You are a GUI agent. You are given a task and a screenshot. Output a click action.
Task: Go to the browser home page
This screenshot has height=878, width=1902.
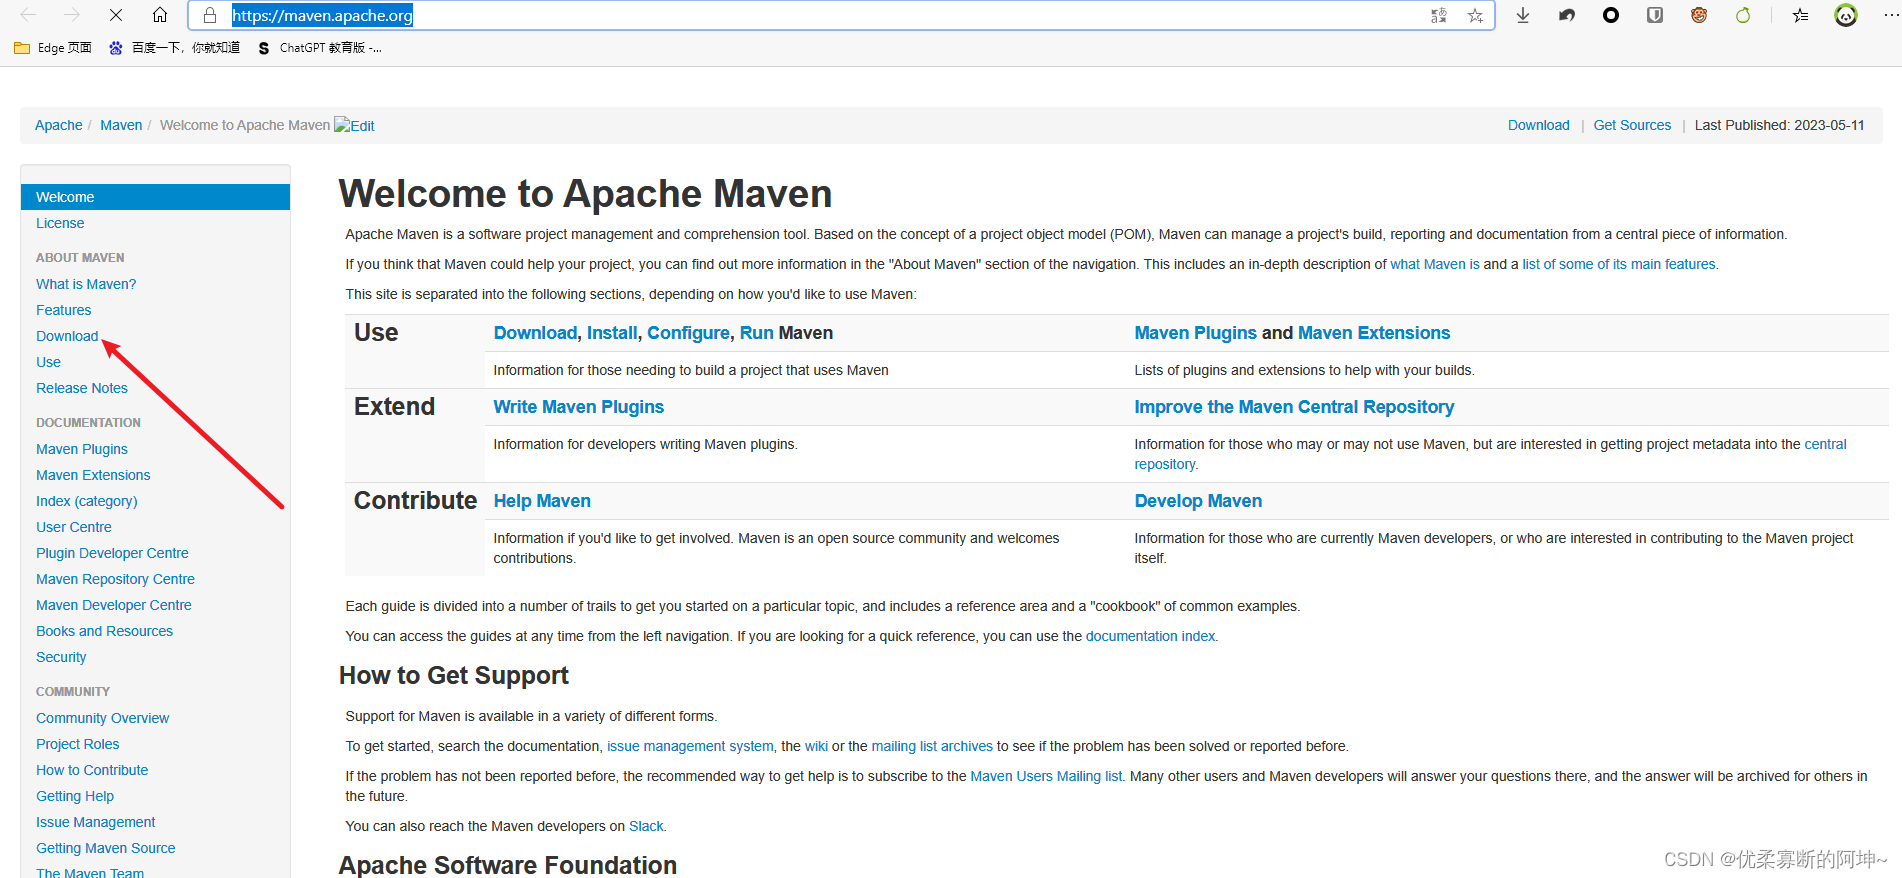pyautogui.click(x=160, y=15)
